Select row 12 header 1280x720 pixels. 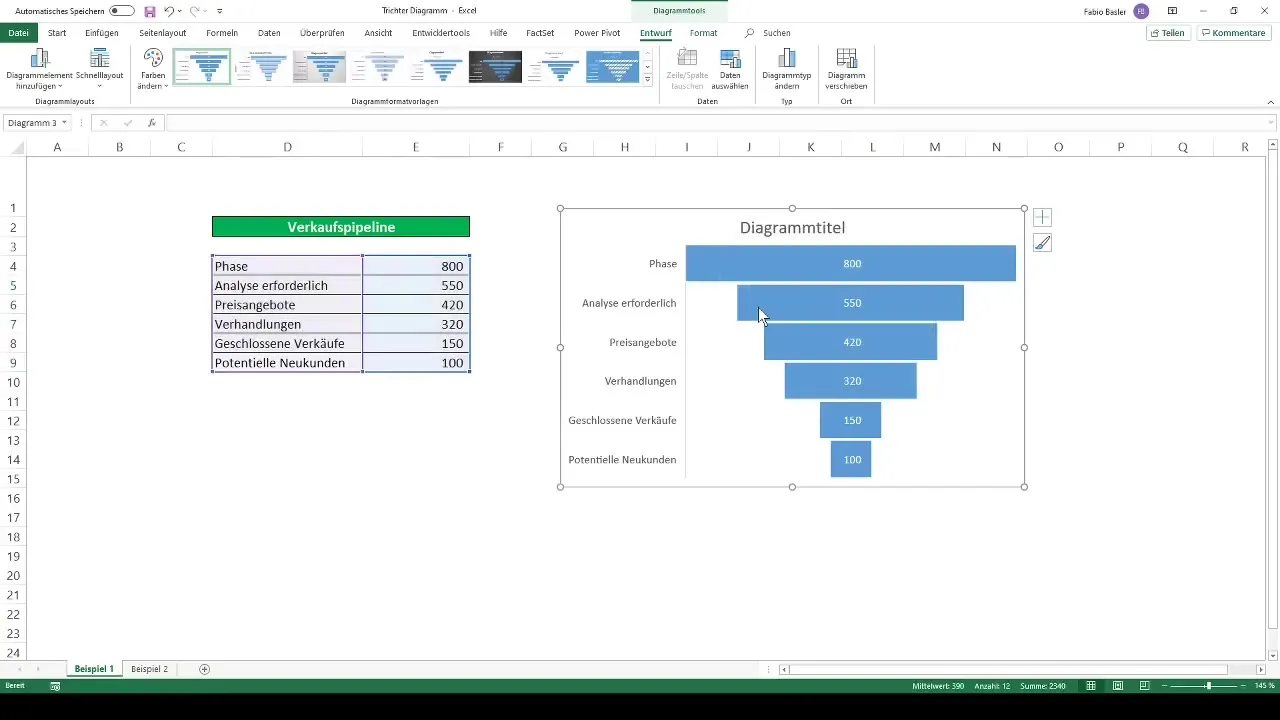(14, 420)
